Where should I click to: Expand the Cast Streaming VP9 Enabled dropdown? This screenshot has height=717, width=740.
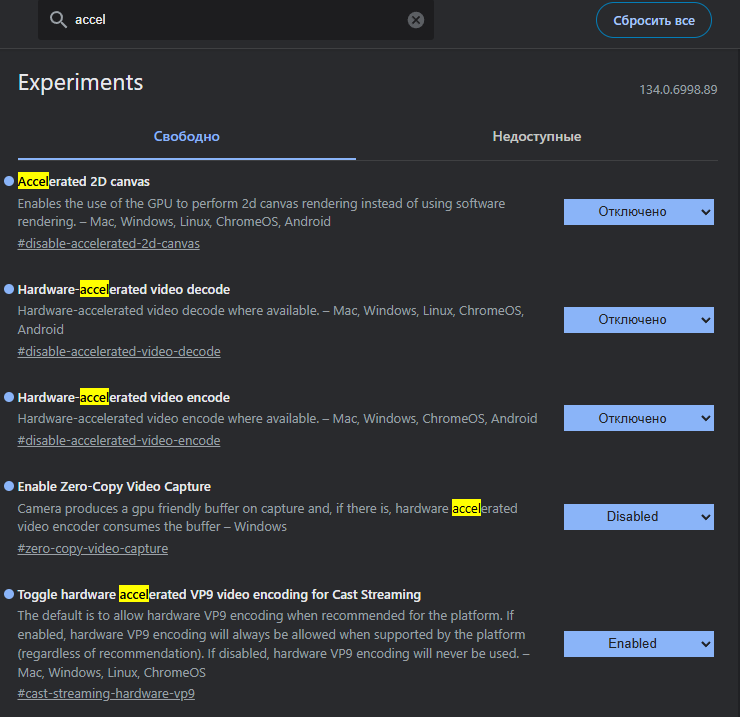click(639, 644)
